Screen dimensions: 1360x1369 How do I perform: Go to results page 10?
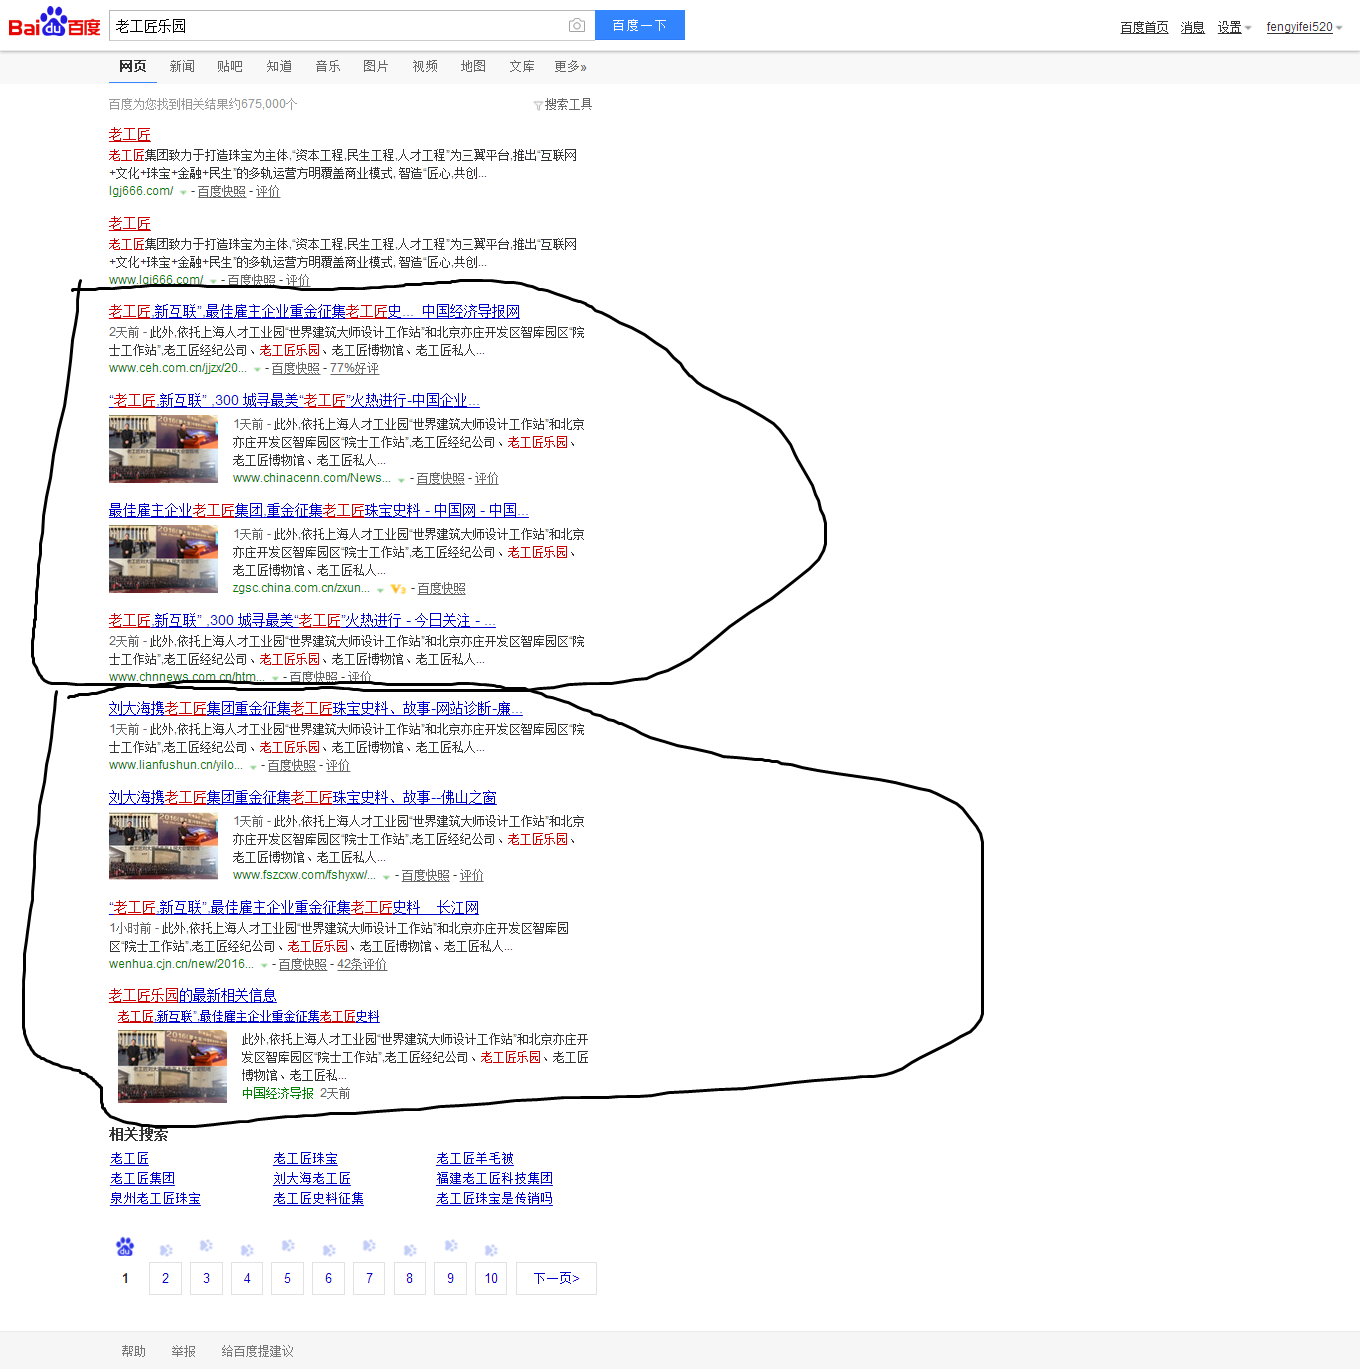491,1278
